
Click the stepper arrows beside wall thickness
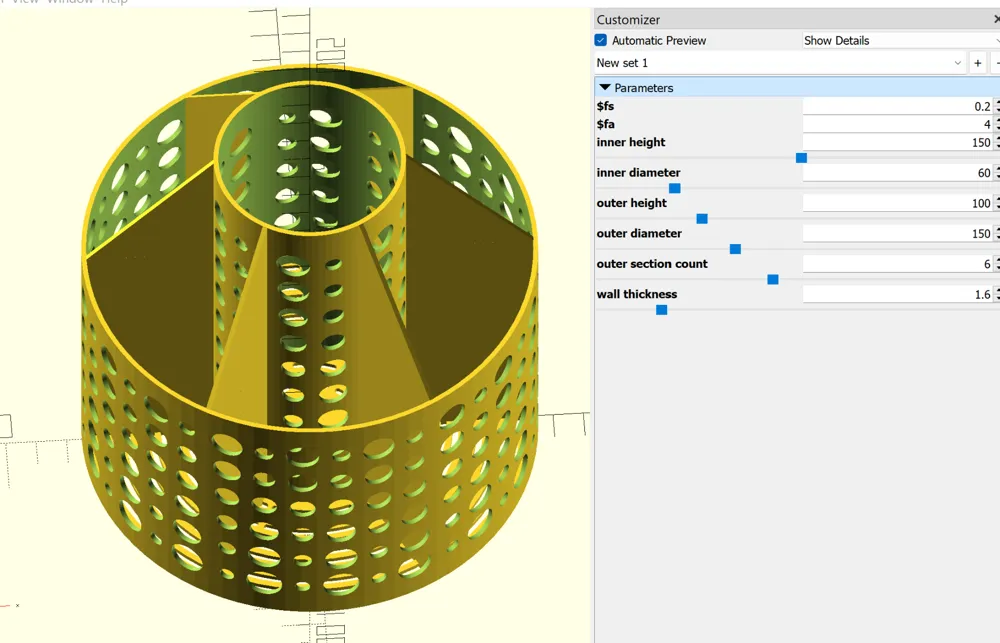(x=996, y=294)
